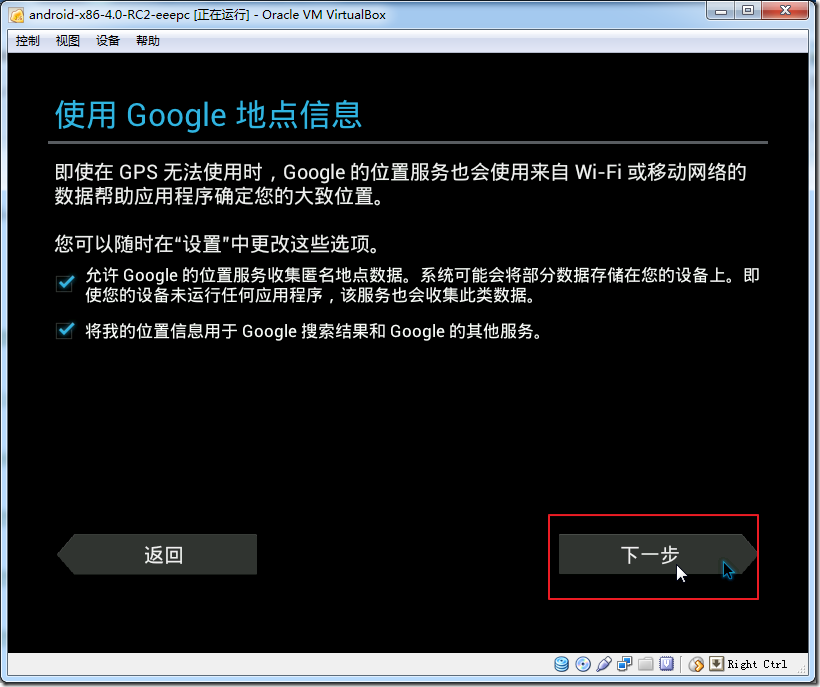This screenshot has width=820, height=687.
Task: Click the virtualization features chip icon
Action: coord(666,664)
